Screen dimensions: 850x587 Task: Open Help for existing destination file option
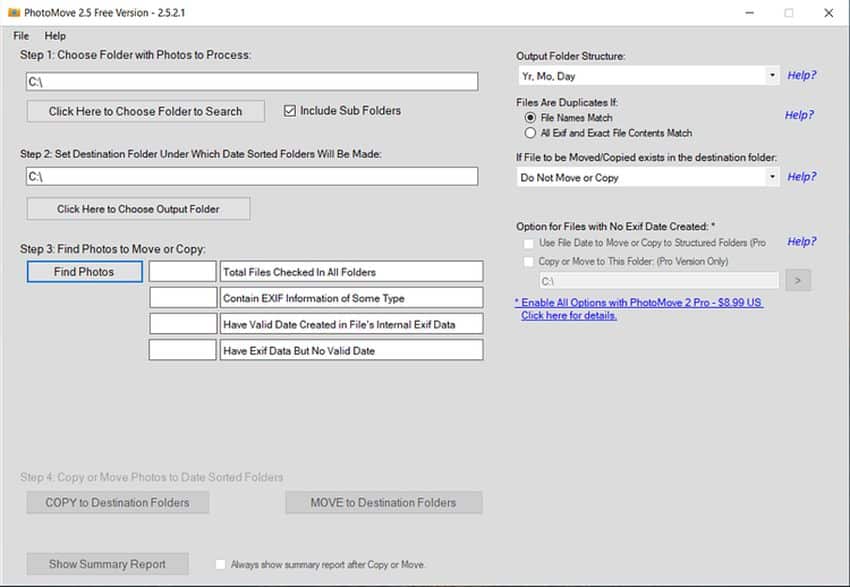click(x=802, y=177)
